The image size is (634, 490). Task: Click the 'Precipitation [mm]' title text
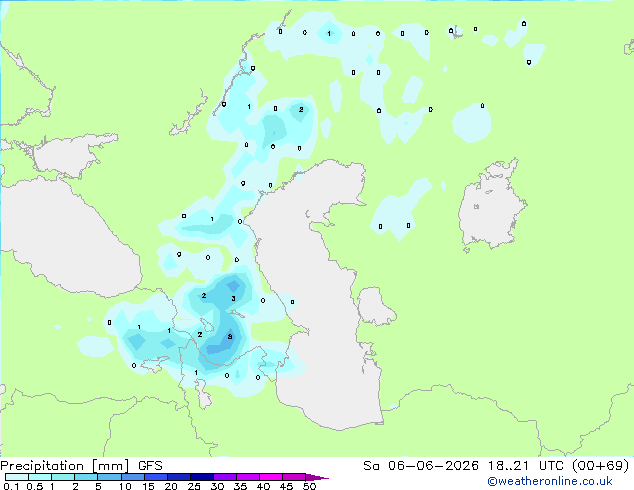pos(65,466)
